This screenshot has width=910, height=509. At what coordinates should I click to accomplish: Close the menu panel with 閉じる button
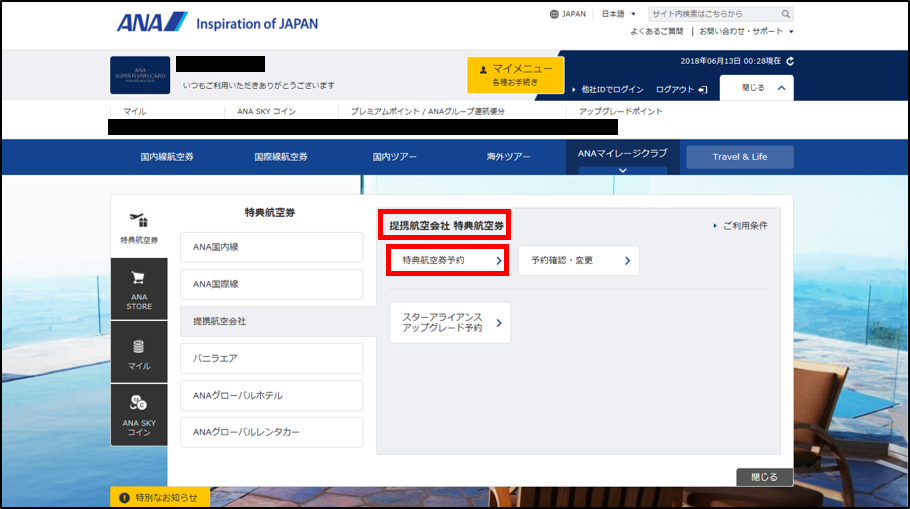pyautogui.click(x=764, y=477)
